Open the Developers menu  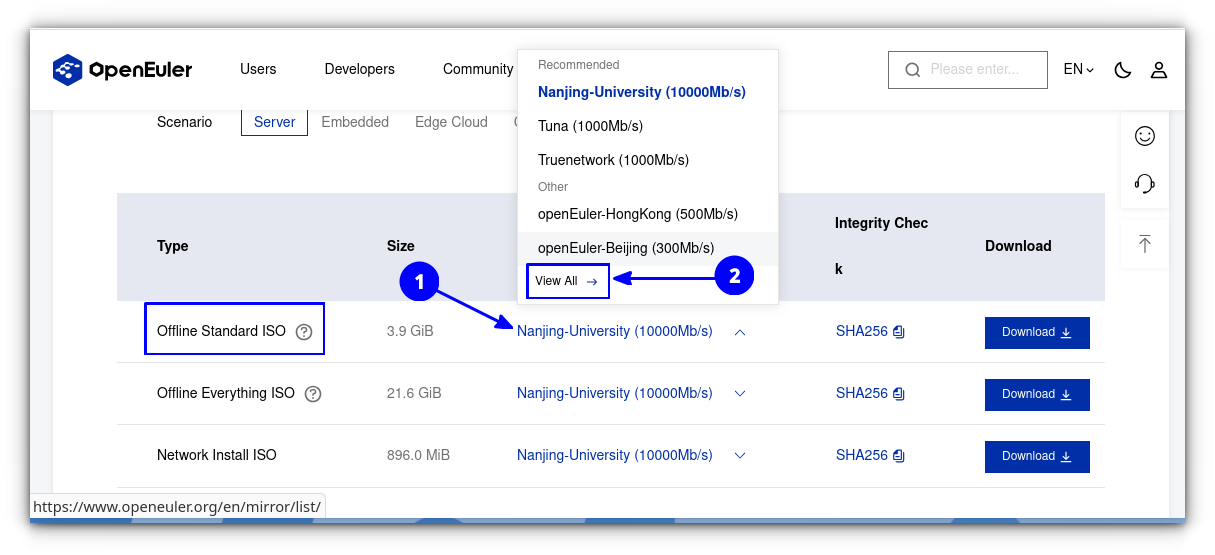[x=359, y=70]
